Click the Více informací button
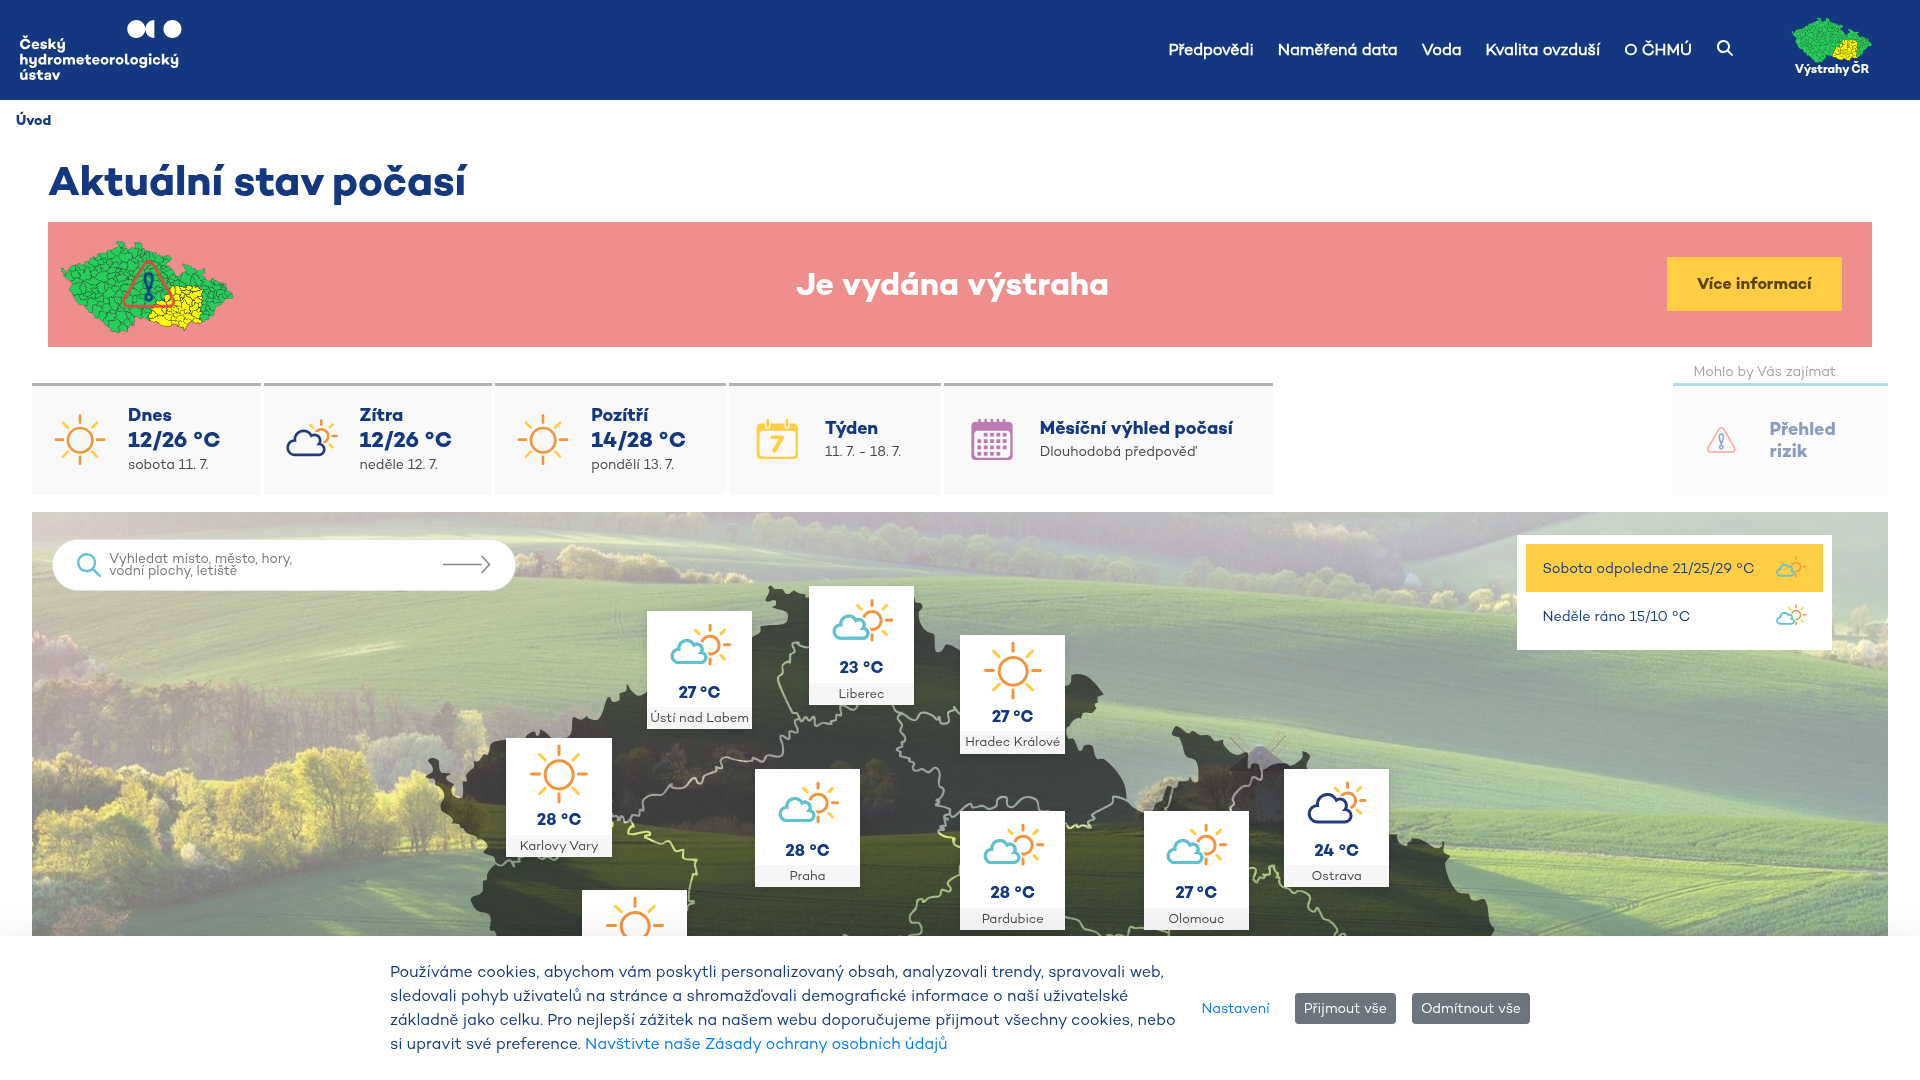 1754,284
